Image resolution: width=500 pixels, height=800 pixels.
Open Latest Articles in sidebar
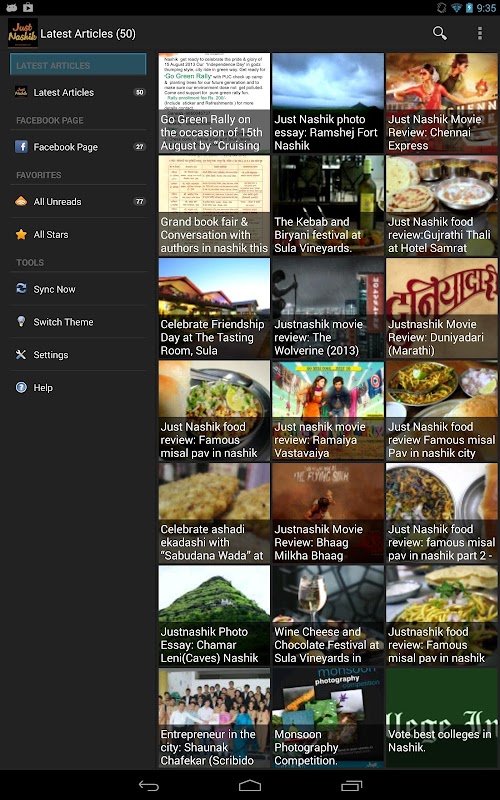(78, 92)
